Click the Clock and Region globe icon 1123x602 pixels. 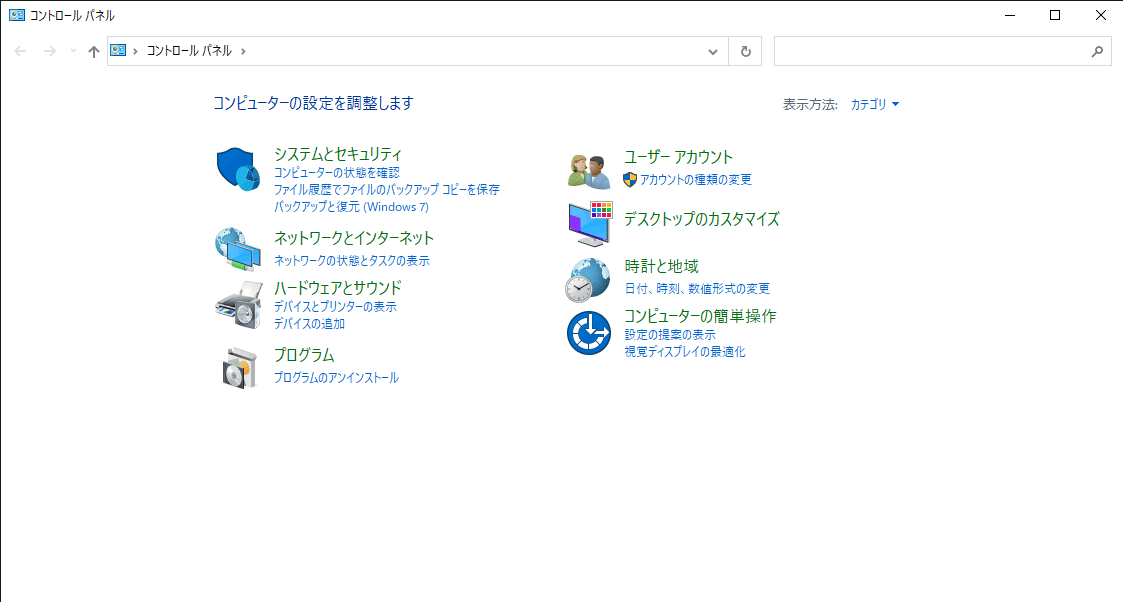pyautogui.click(x=588, y=280)
